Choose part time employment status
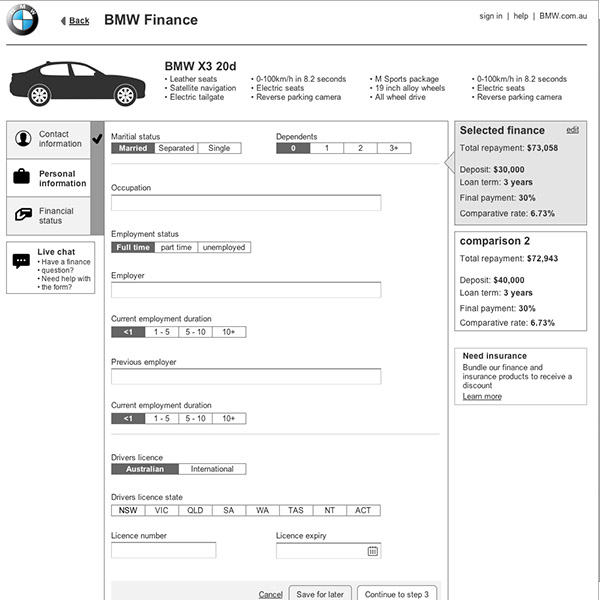Viewport: 600px width, 600px height. click(176, 247)
